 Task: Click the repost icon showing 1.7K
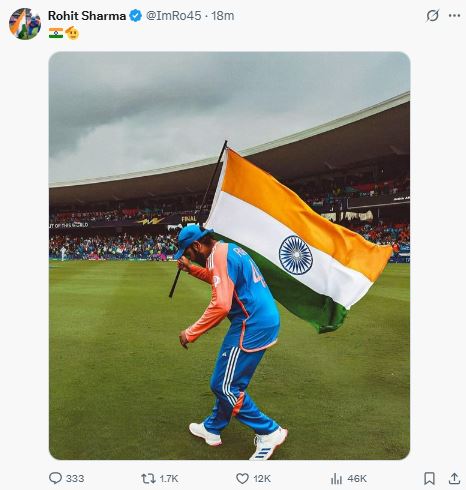(x=148, y=479)
